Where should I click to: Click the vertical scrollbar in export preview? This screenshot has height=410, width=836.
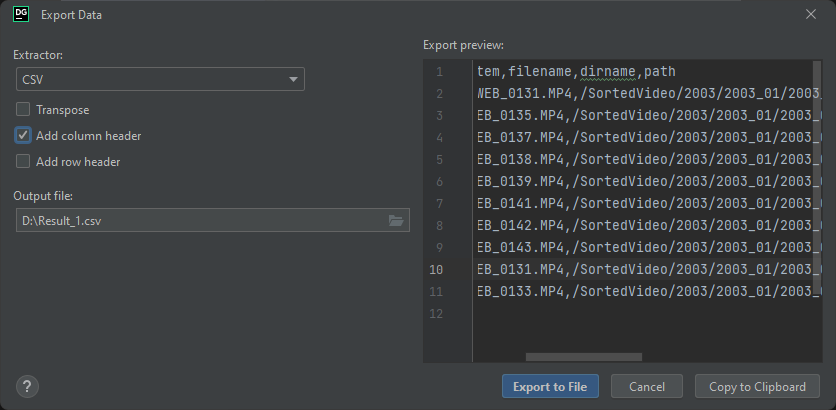point(817,179)
